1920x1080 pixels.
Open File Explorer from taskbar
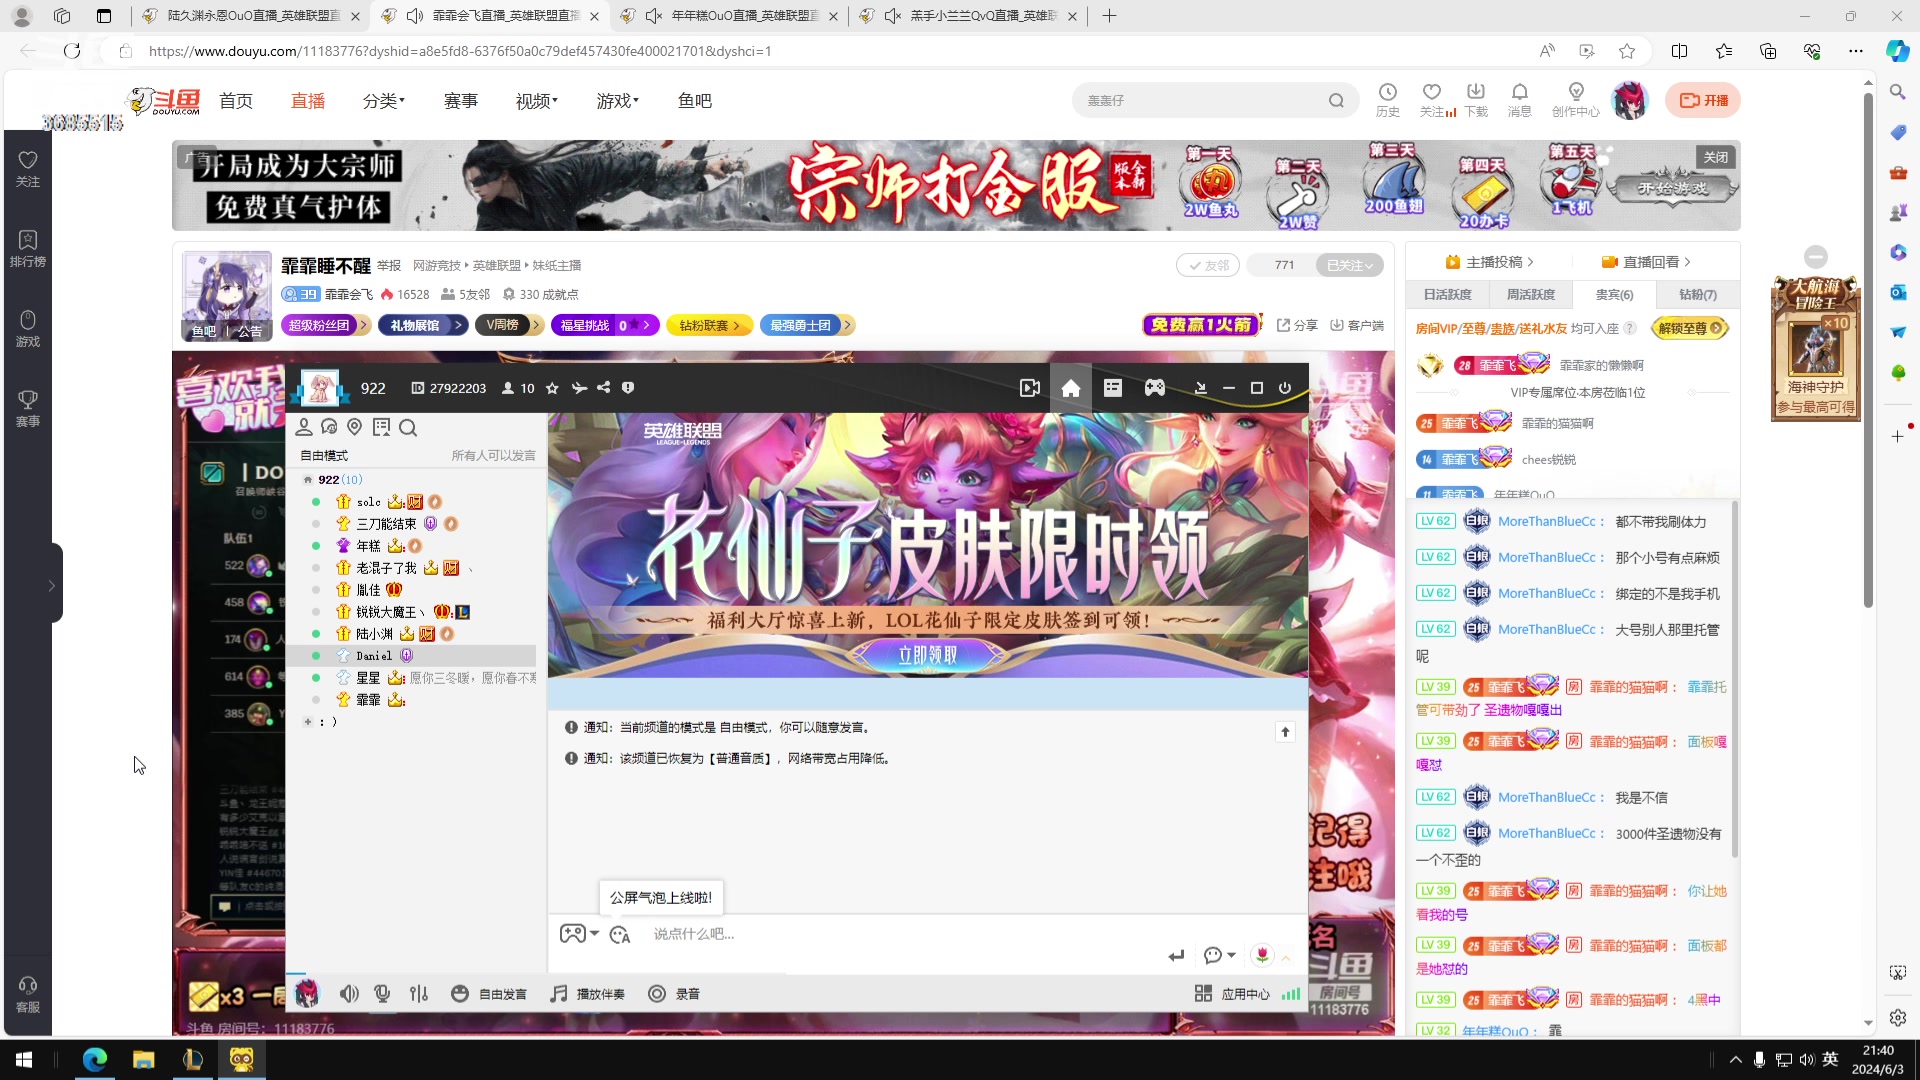pos(144,1060)
